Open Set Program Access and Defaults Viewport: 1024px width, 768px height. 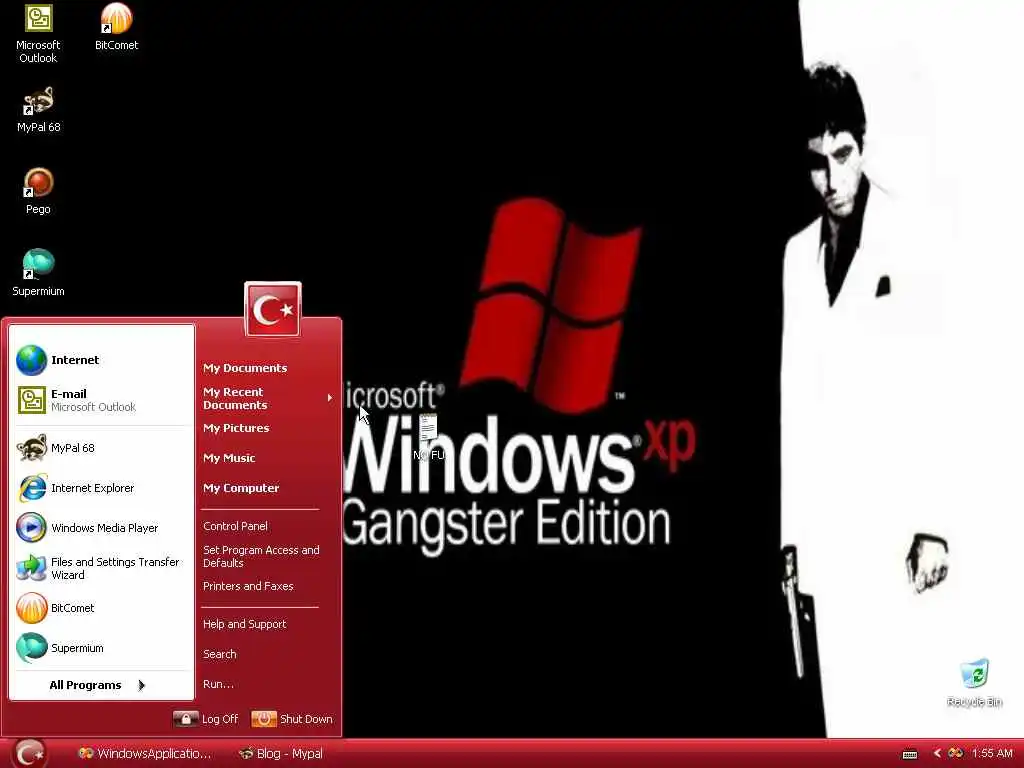(x=261, y=556)
